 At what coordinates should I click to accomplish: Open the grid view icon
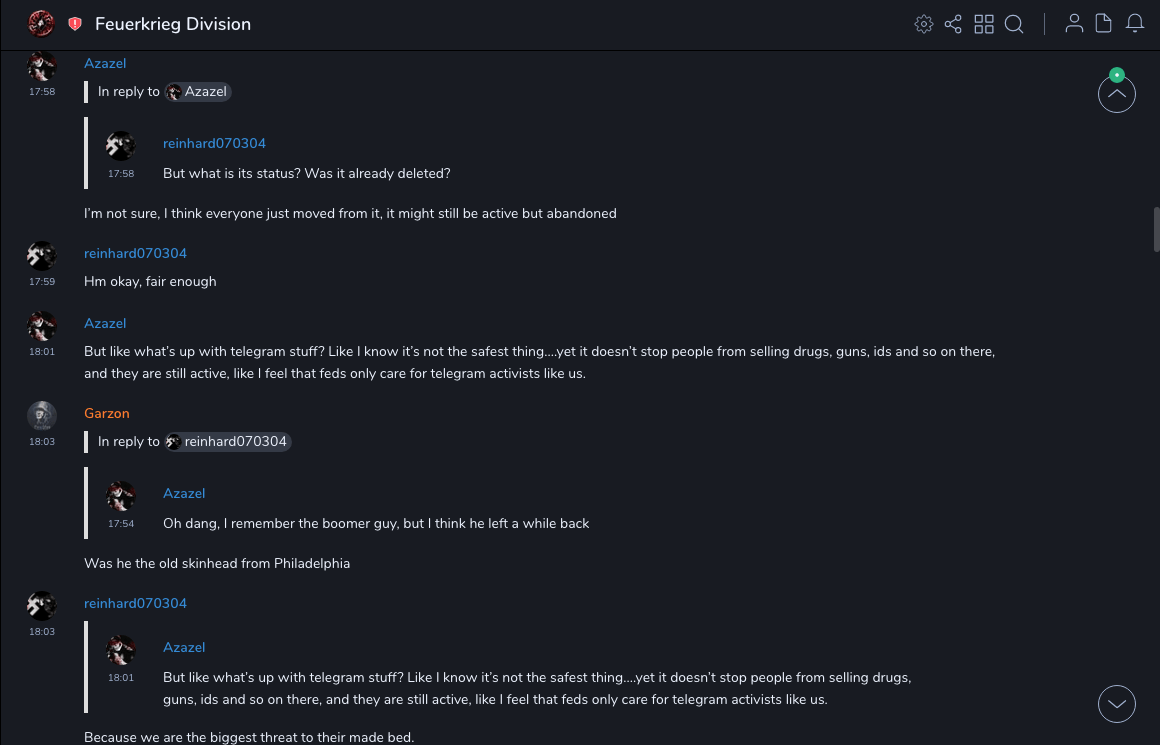[x=984, y=24]
